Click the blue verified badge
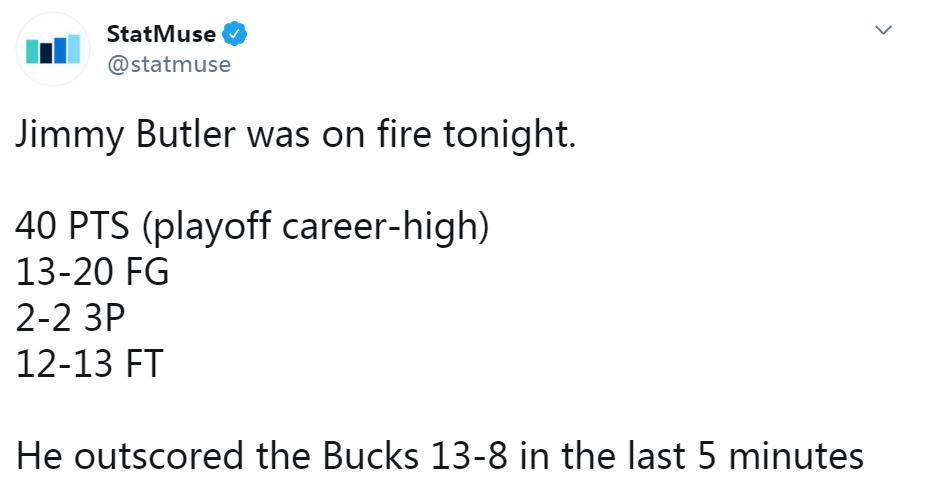Viewport: 927px width, 496px height. pyautogui.click(x=235, y=34)
